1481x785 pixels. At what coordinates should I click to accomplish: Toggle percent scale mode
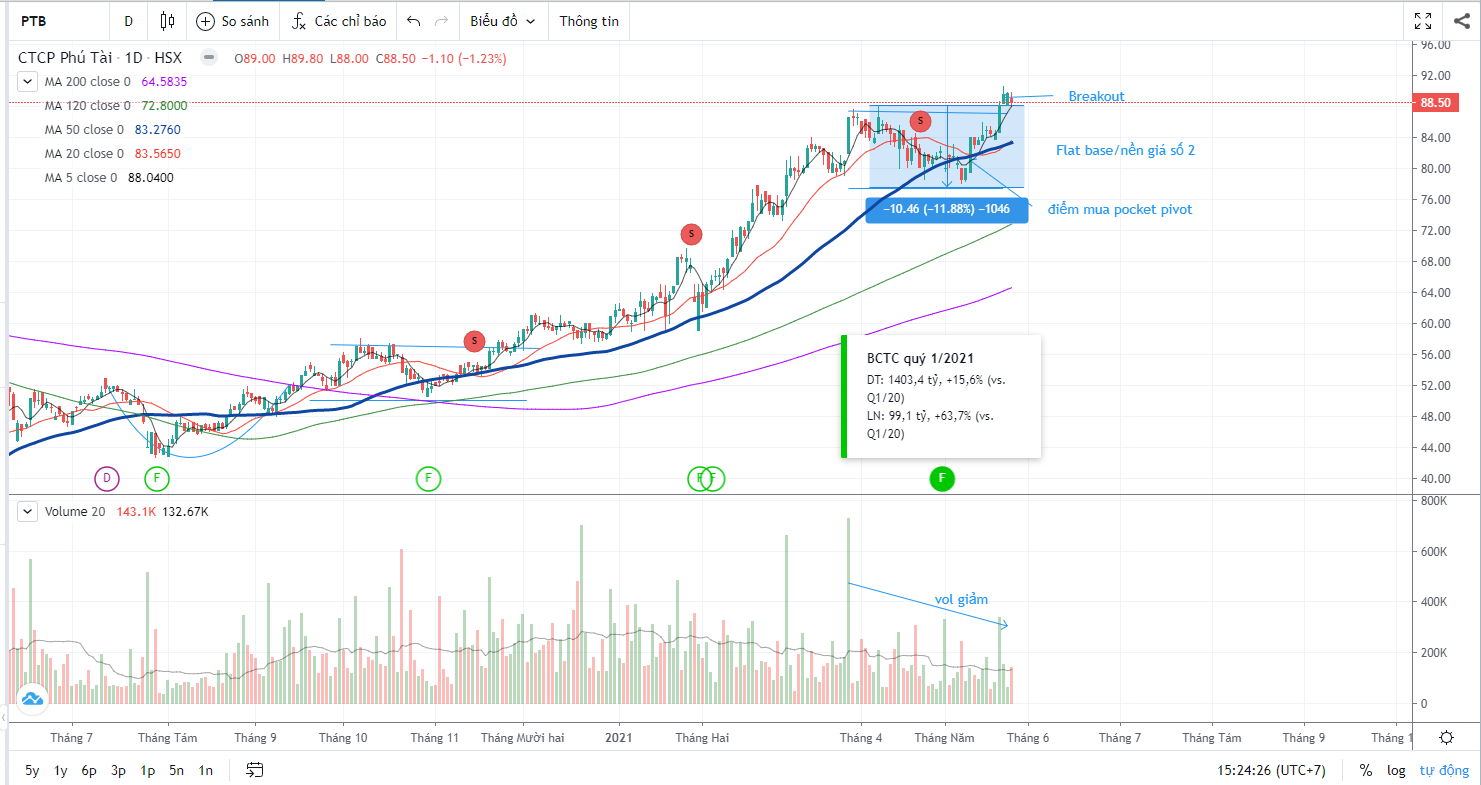click(1365, 770)
